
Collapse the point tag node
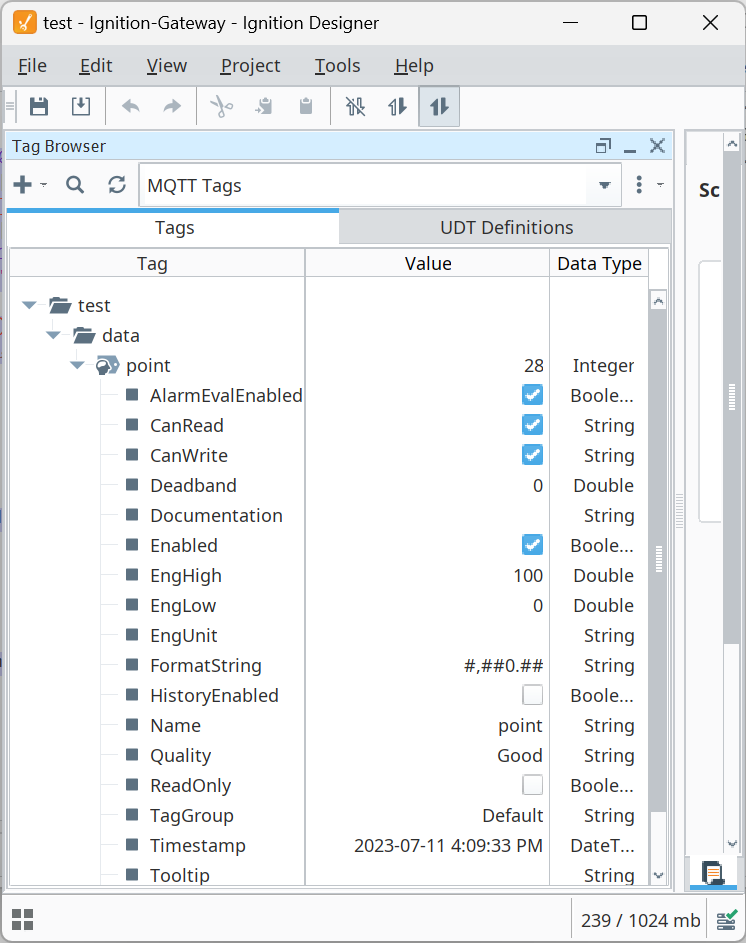pyautogui.click(x=77, y=365)
